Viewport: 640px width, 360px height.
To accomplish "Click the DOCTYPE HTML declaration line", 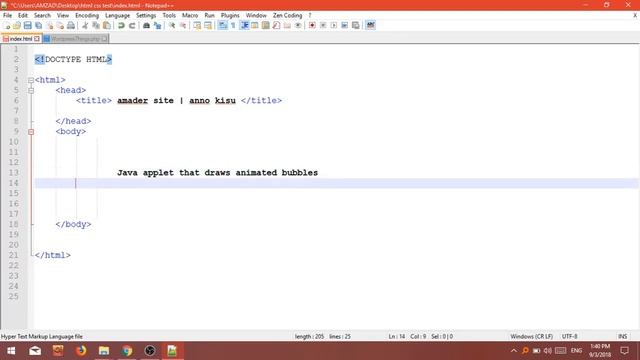I will coord(73,60).
